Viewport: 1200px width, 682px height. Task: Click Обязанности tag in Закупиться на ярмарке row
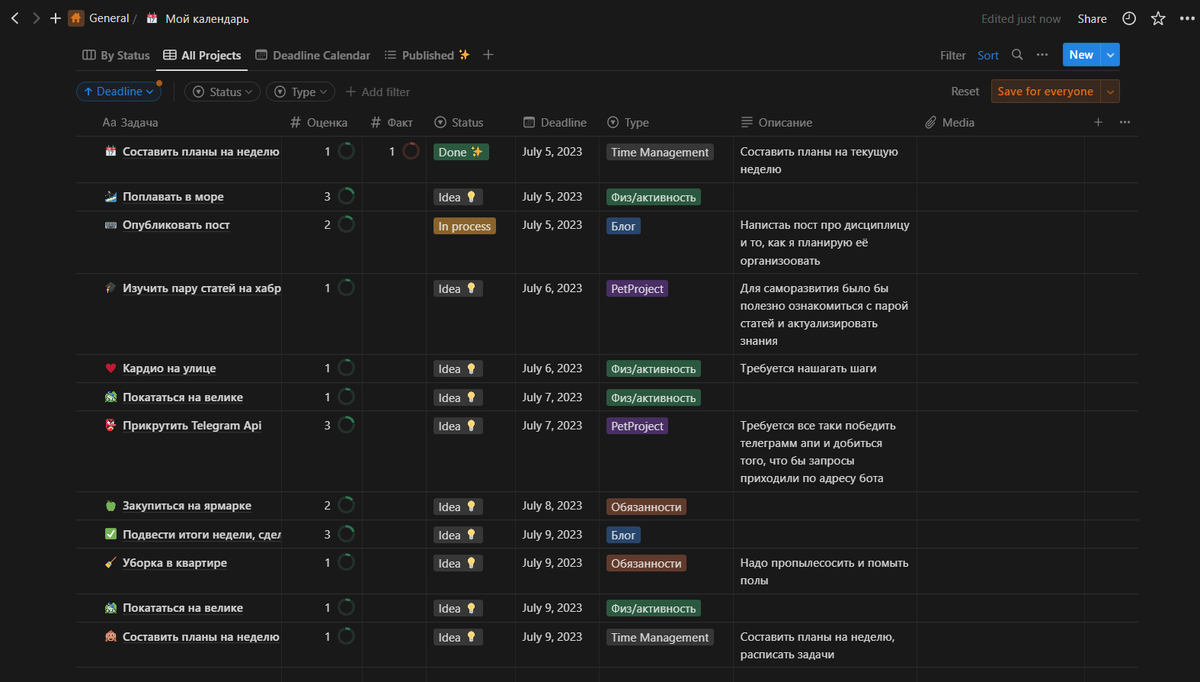coord(646,507)
